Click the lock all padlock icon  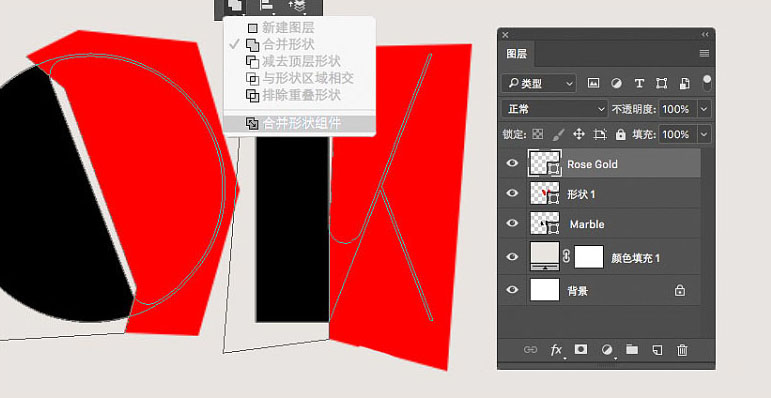point(621,134)
